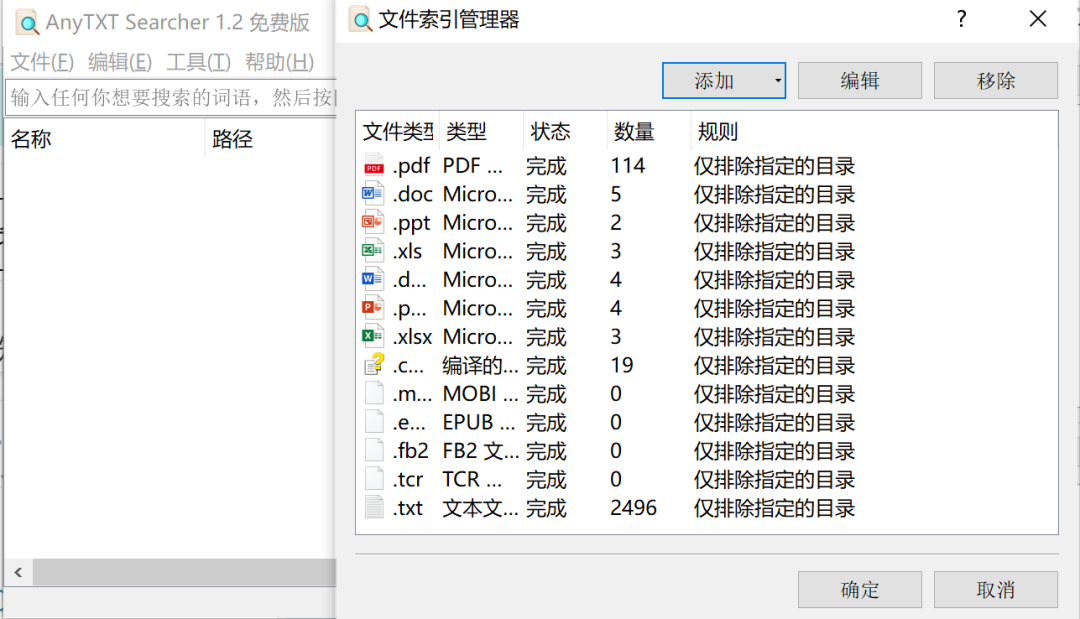Click the count value 114
The width and height of the screenshot is (1080, 619).
click(x=627, y=166)
